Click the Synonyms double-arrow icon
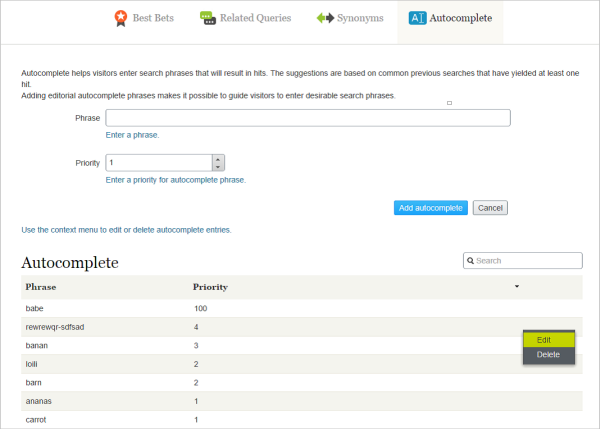Screen dimensions: 600x429 pyautogui.click(x=325, y=18)
